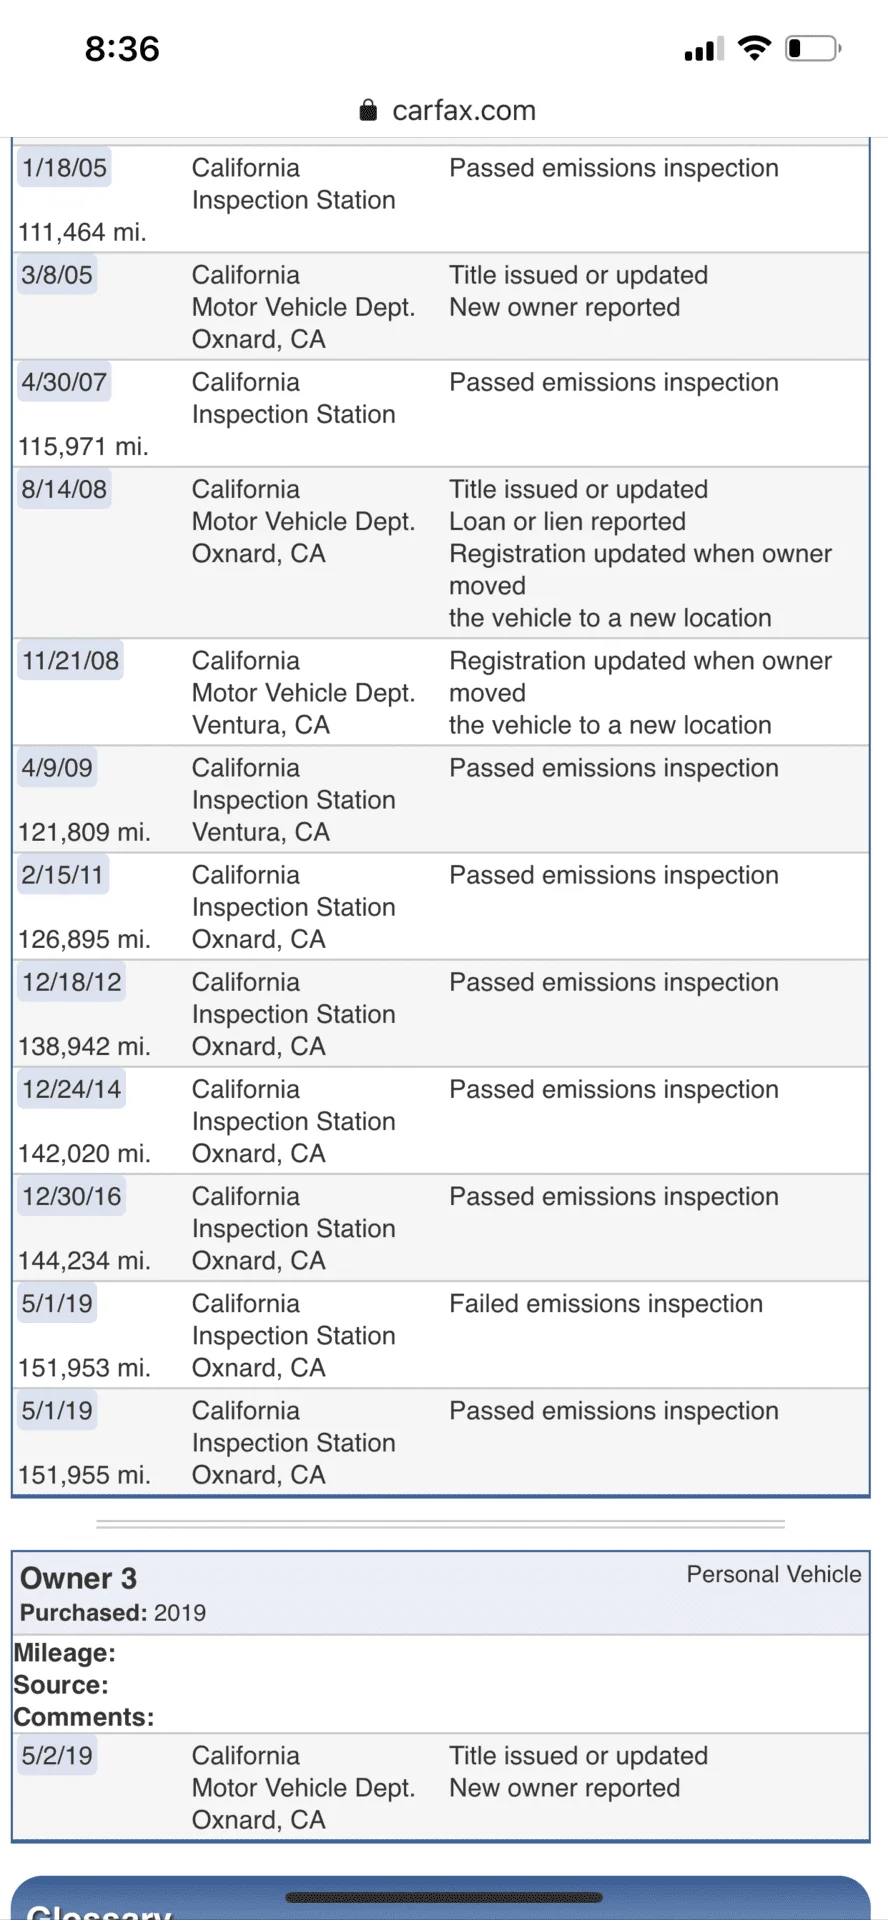Tap the 8:36 clock in status bar

tap(122, 49)
